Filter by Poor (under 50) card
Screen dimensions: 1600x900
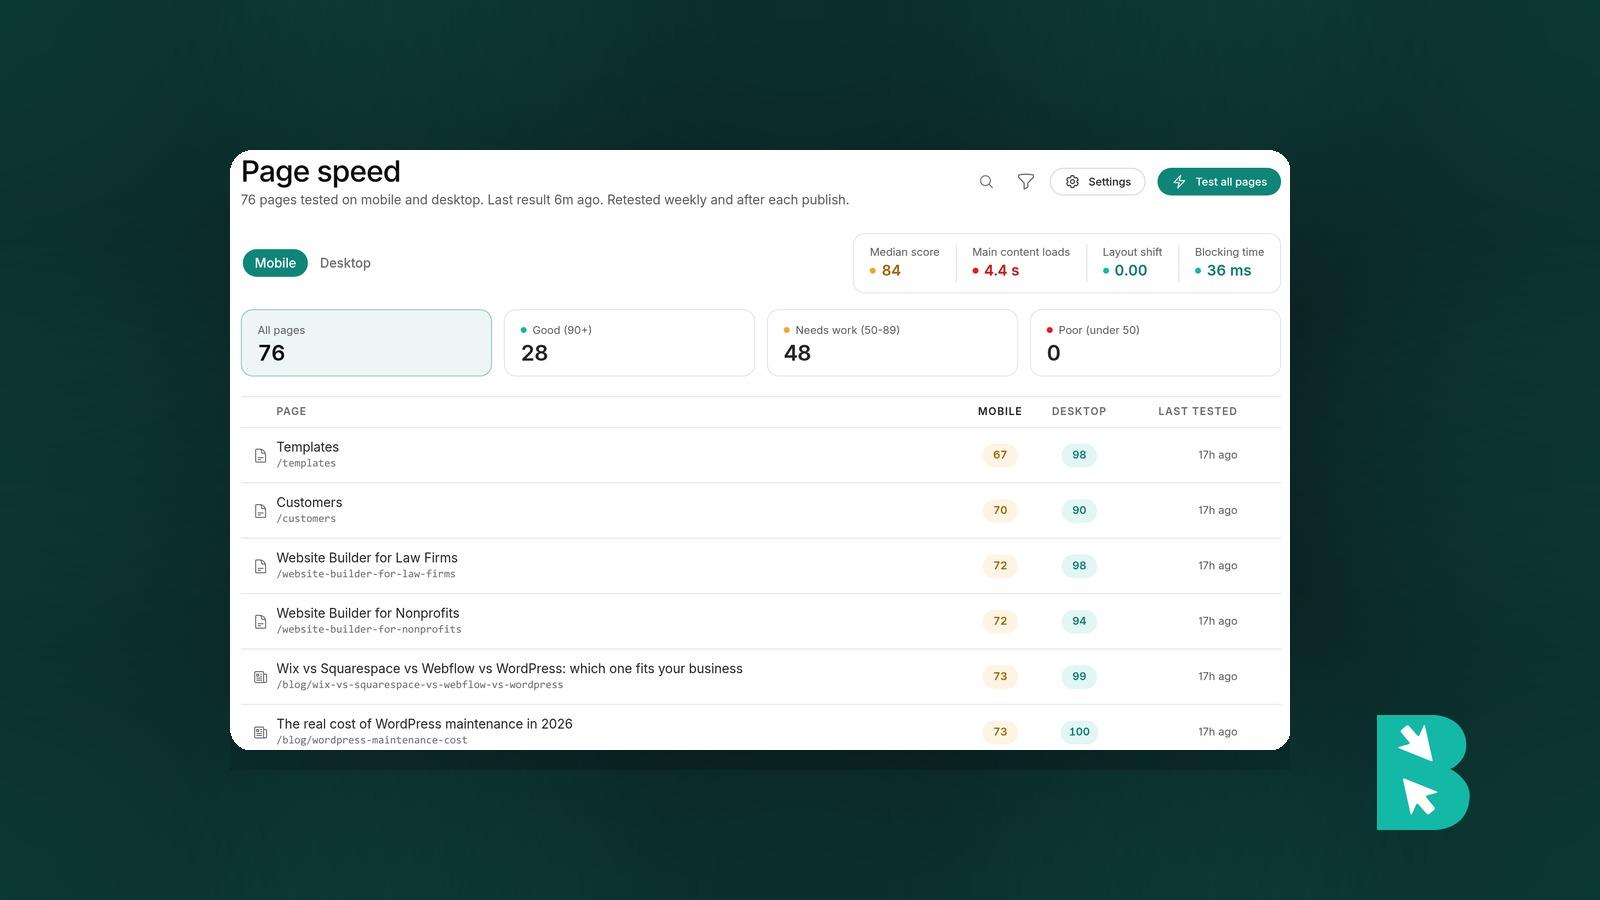[1155, 343]
